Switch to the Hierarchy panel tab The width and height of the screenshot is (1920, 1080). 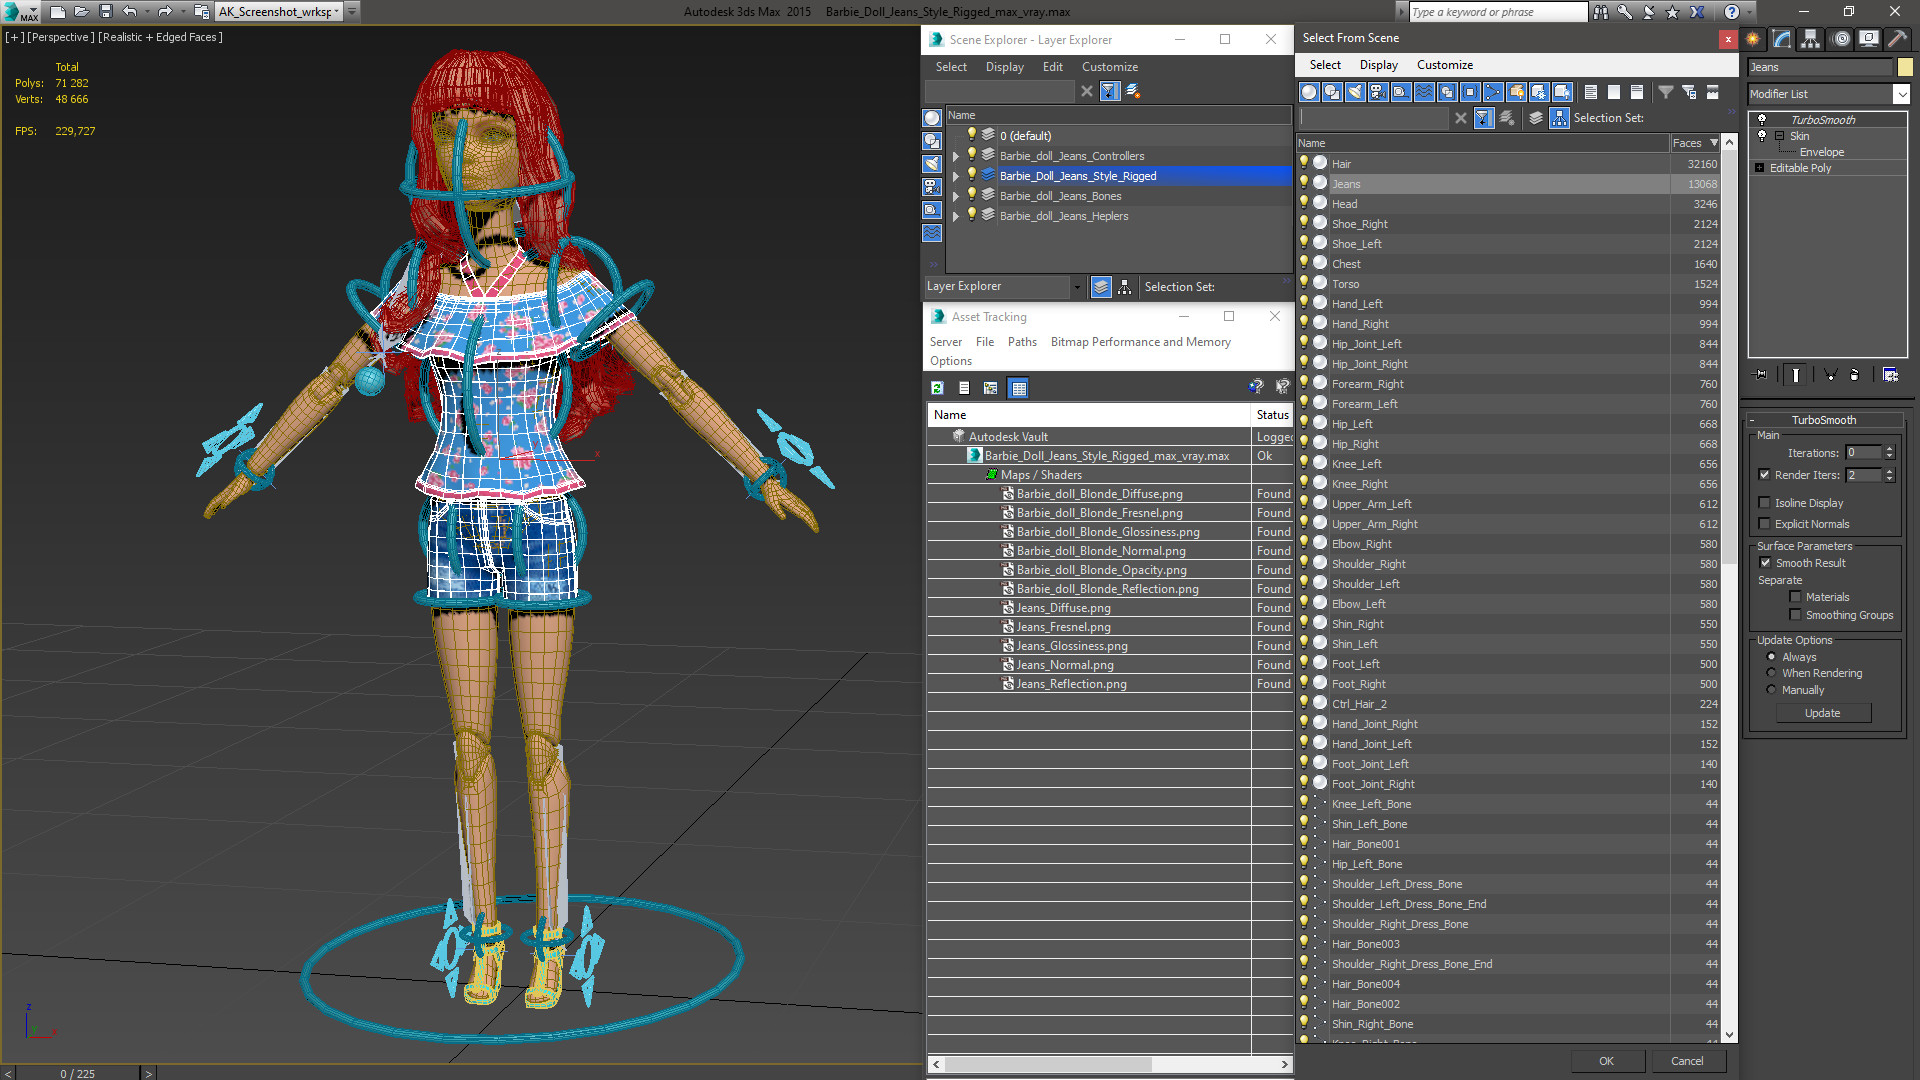(x=1811, y=39)
